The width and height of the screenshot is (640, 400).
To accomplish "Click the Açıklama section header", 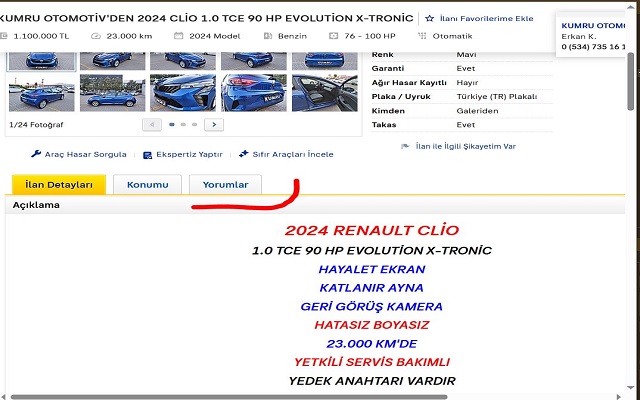I will (x=36, y=205).
